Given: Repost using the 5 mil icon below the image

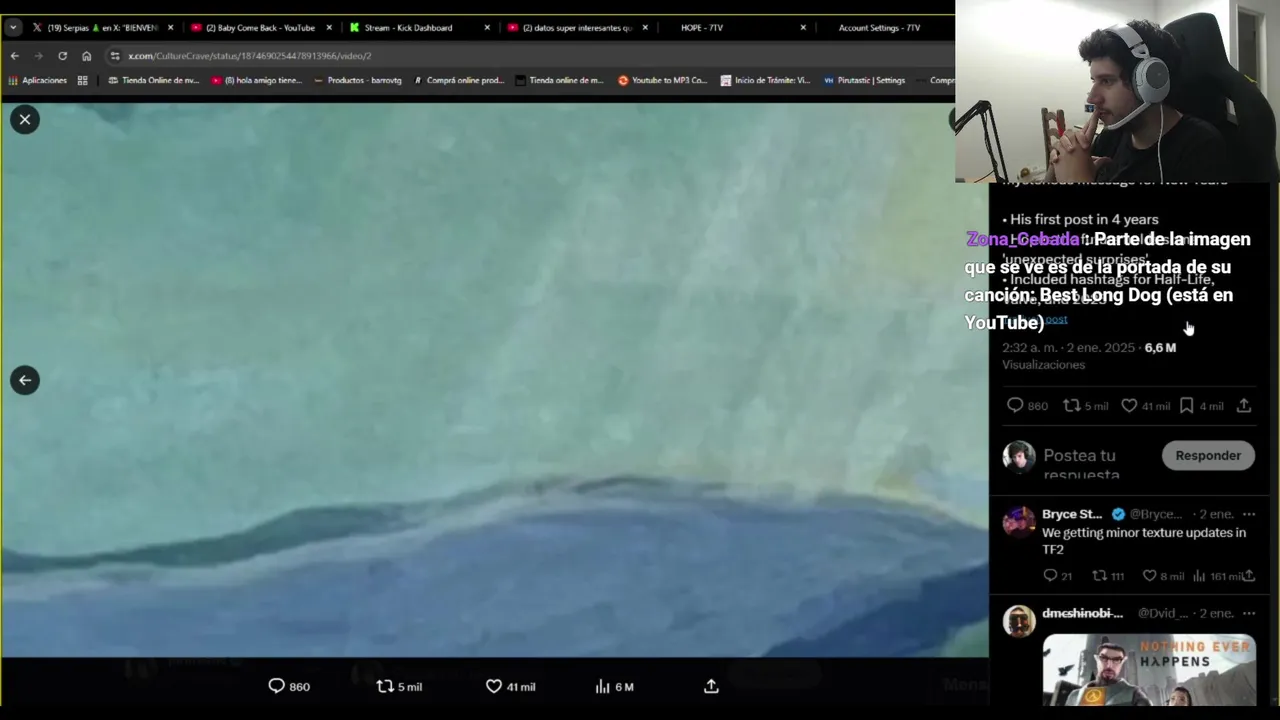Looking at the screenshot, I should point(399,686).
